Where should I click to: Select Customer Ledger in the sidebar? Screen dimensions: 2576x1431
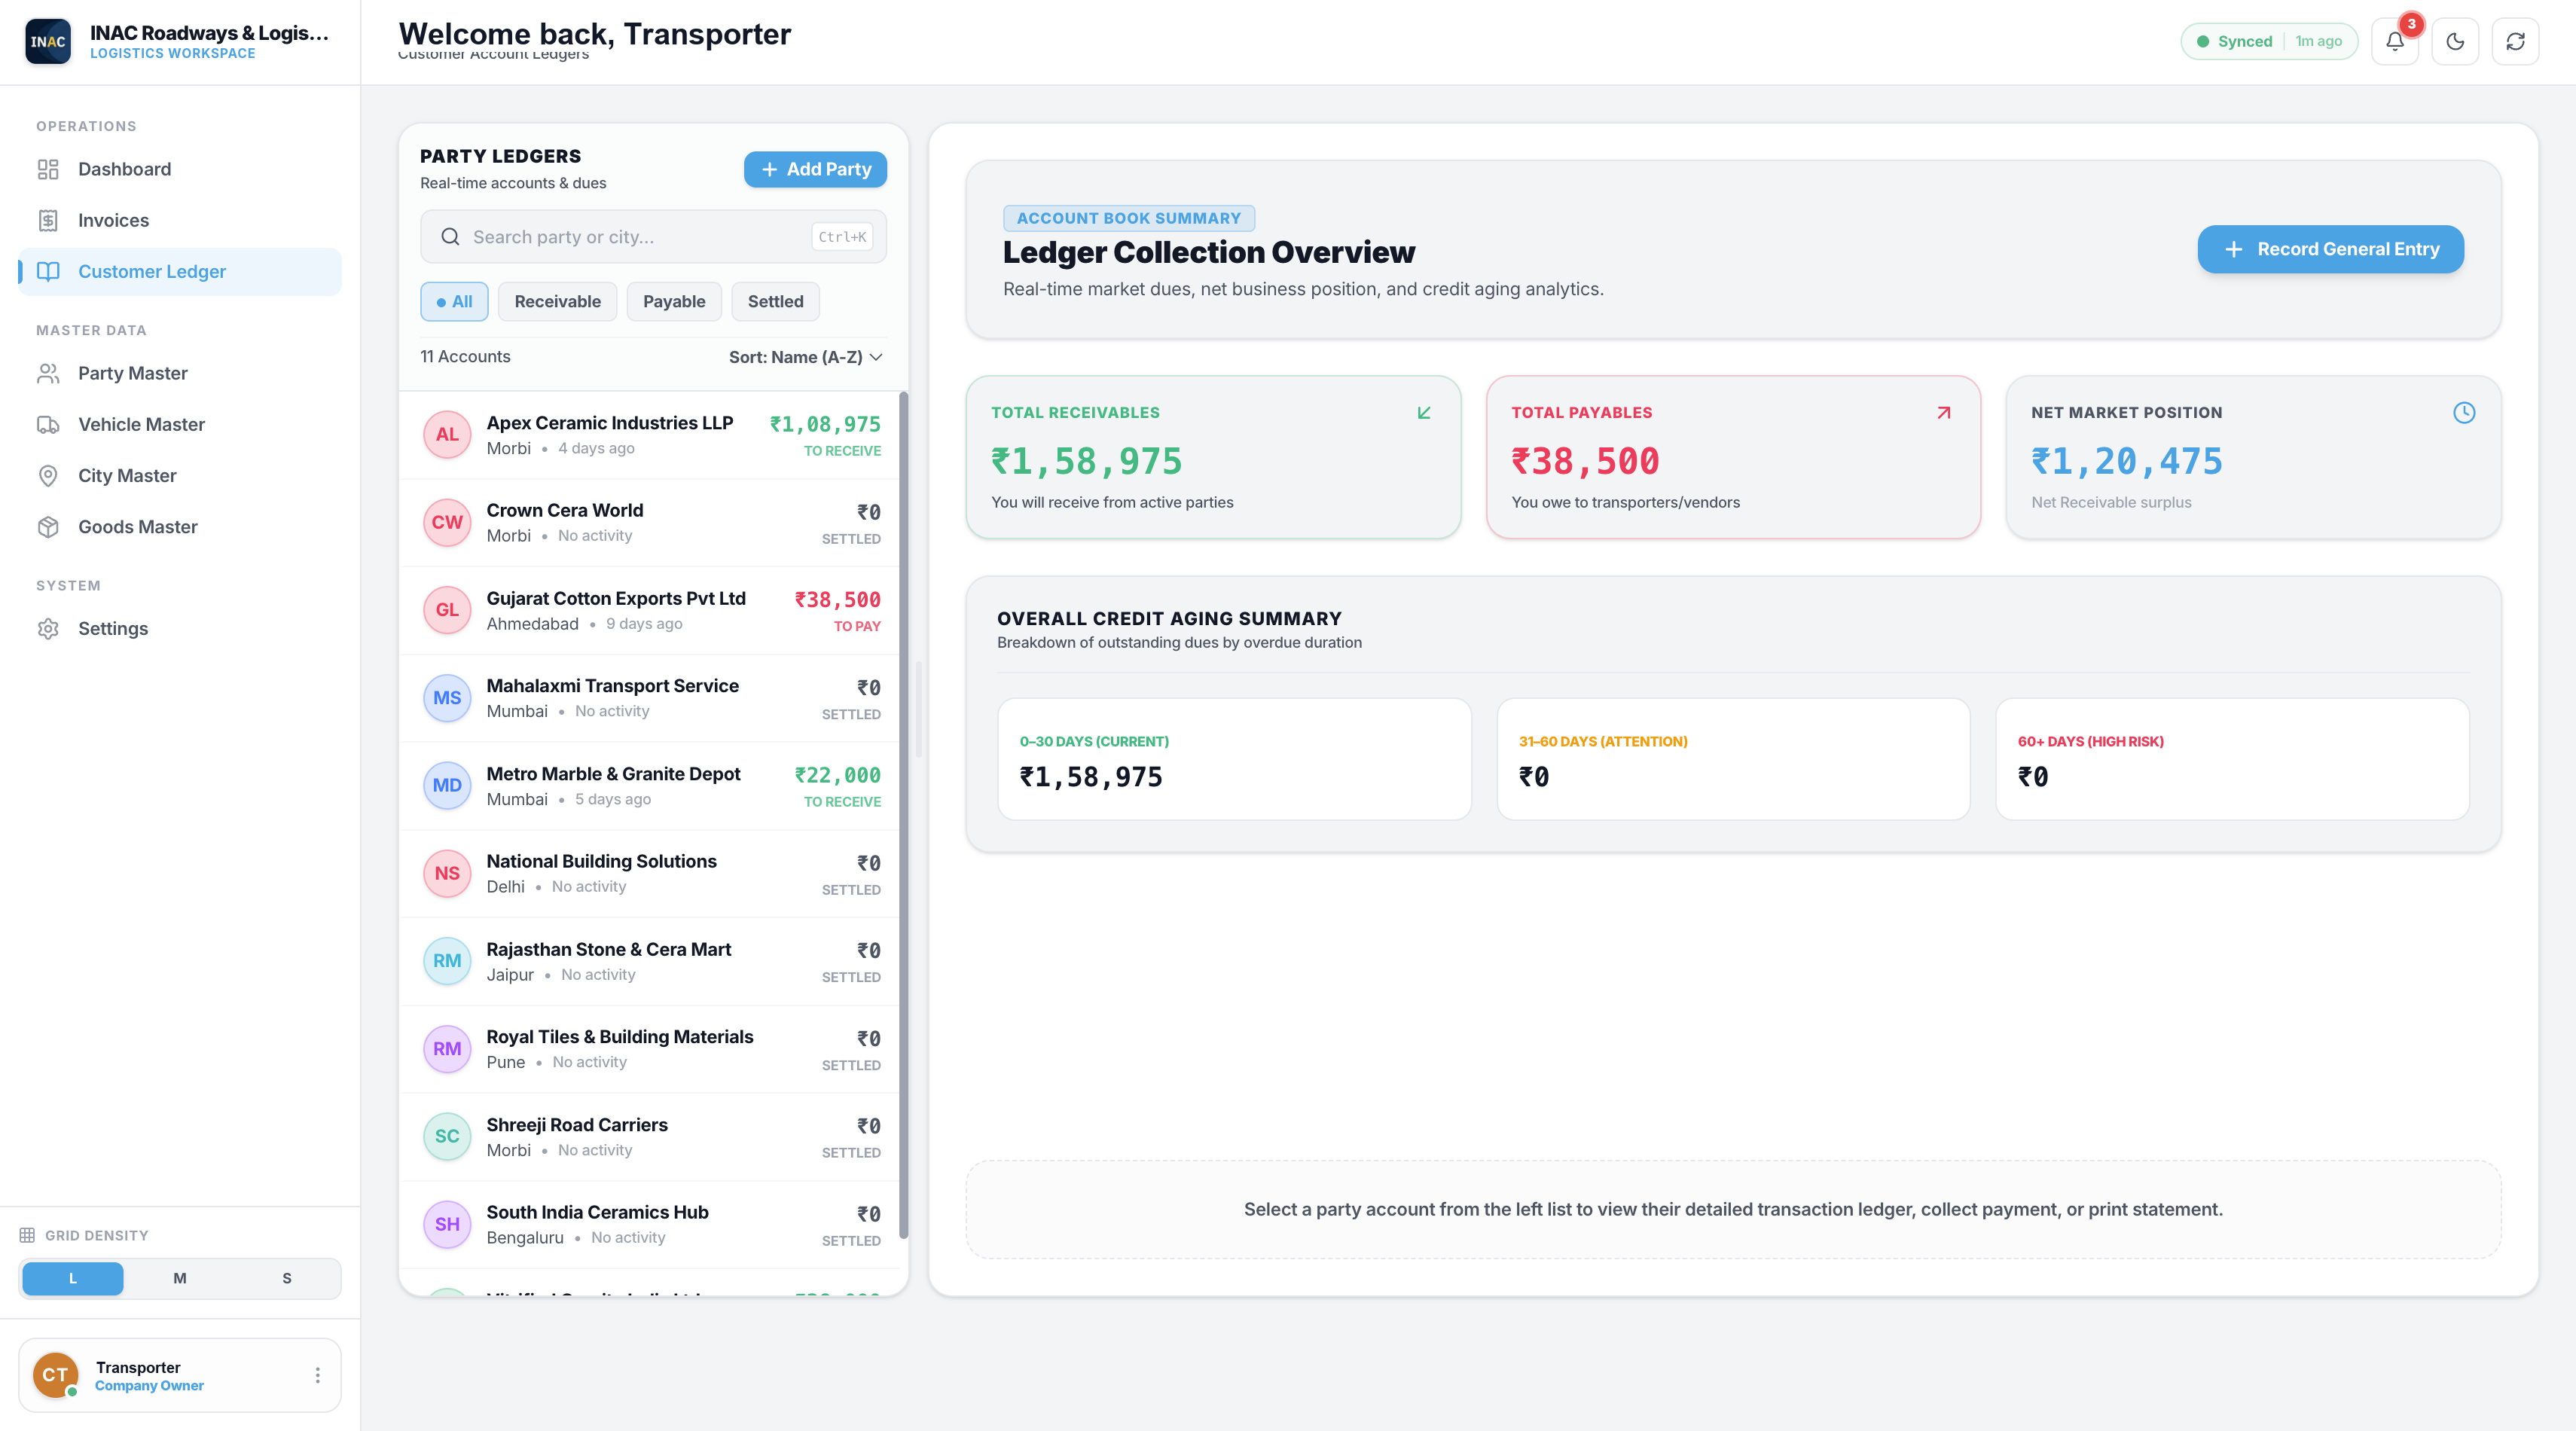coord(180,271)
